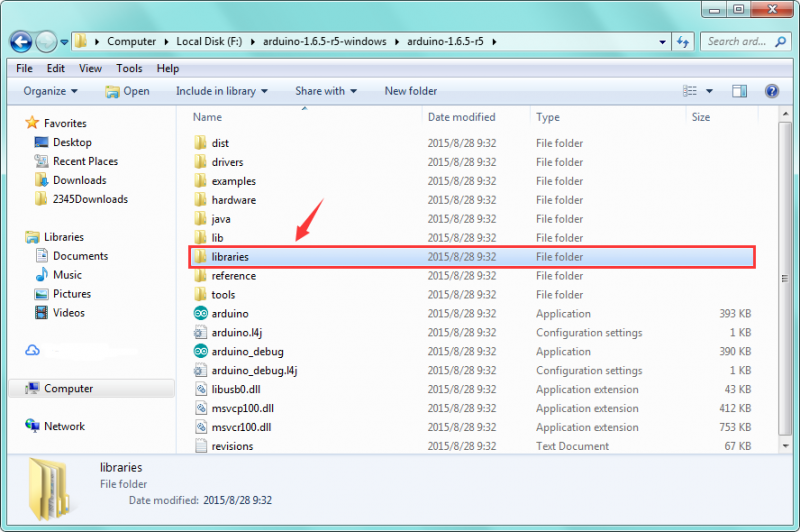Viewport: 800px width, 532px height.
Task: Toggle the preview pane icon
Action: click(739, 91)
